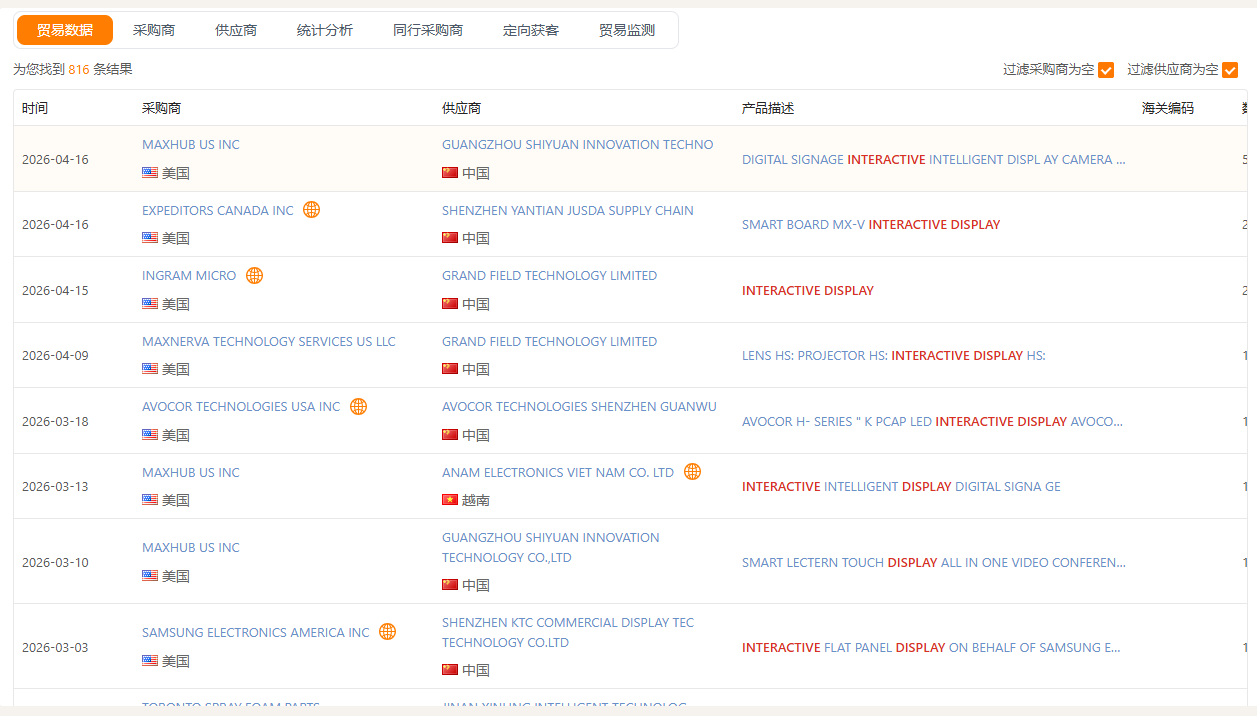
Task: Open AVOCOR TECHNOLOGIES SHENZHEN GUANWU supplier link
Action: pyautogui.click(x=579, y=407)
